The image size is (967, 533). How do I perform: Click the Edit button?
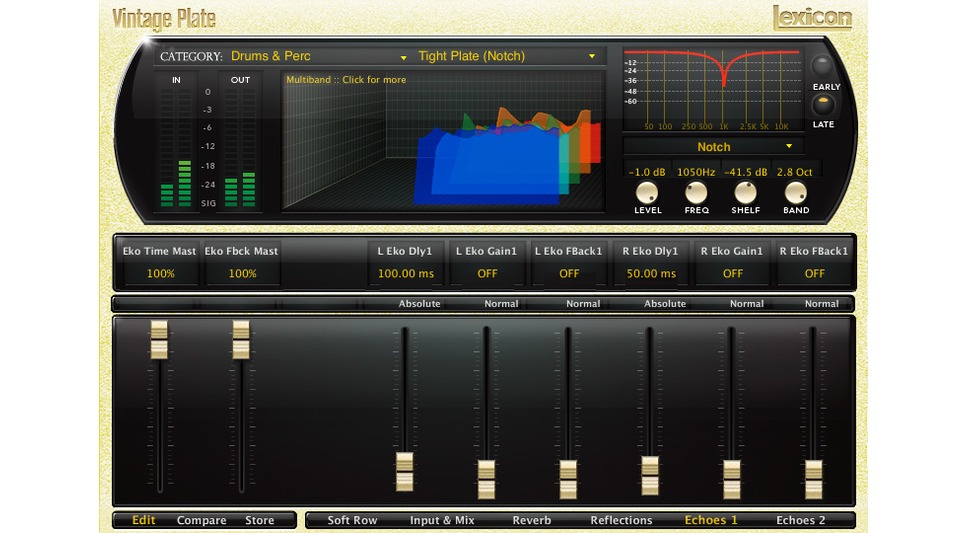144,520
